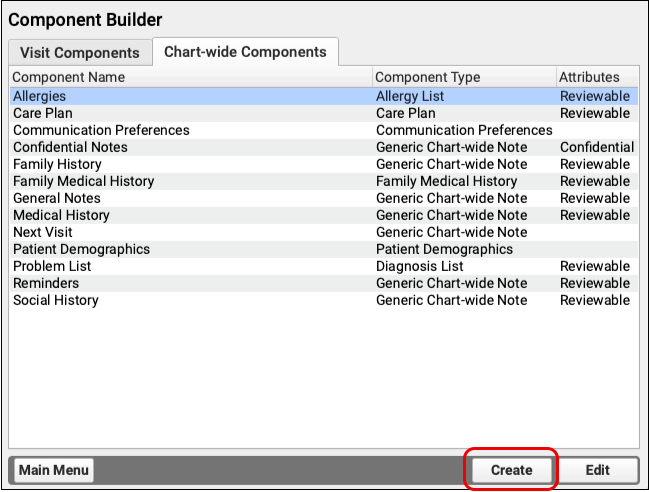
Task: Switch to Visit Components tab
Action: point(79,52)
